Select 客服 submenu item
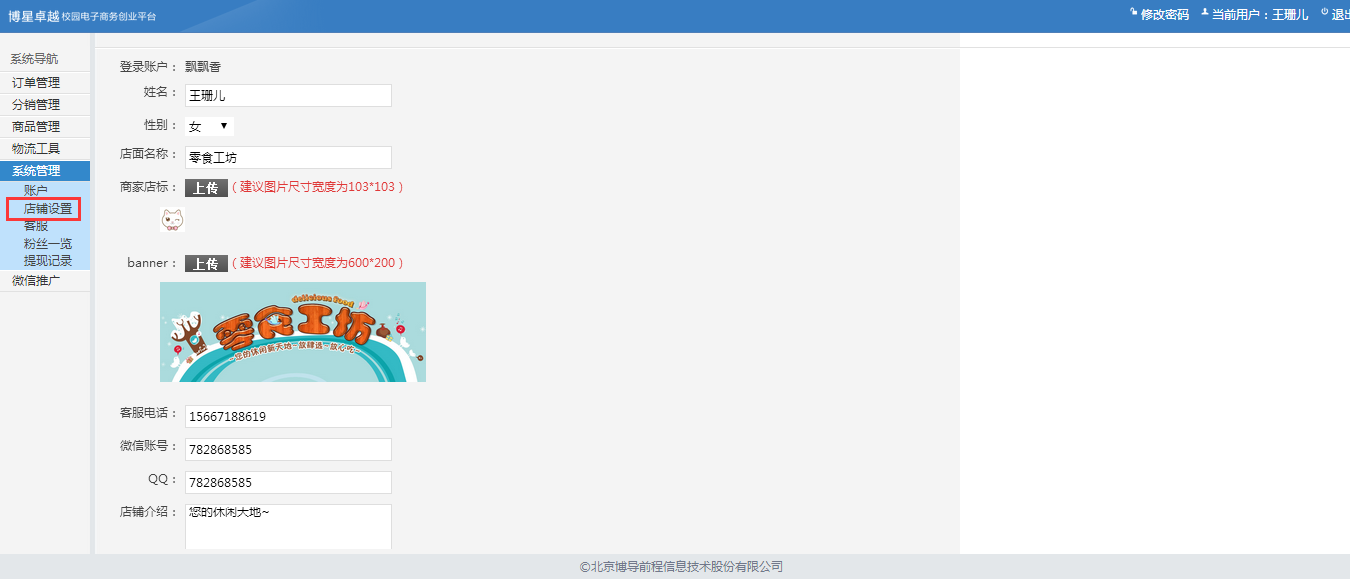1350x579 pixels. 36,226
